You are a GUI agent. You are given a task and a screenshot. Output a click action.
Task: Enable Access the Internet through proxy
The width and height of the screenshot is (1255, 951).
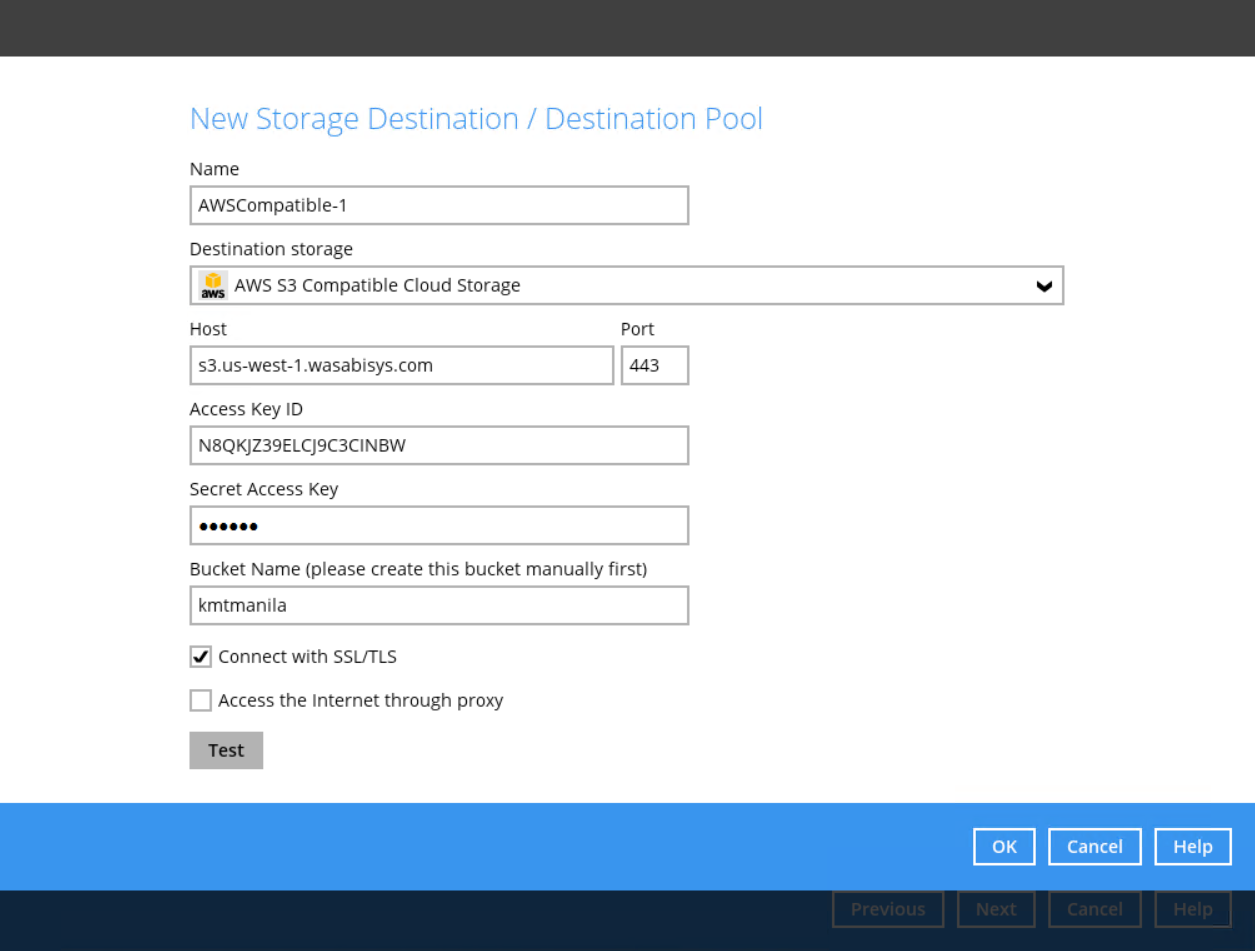pos(201,701)
